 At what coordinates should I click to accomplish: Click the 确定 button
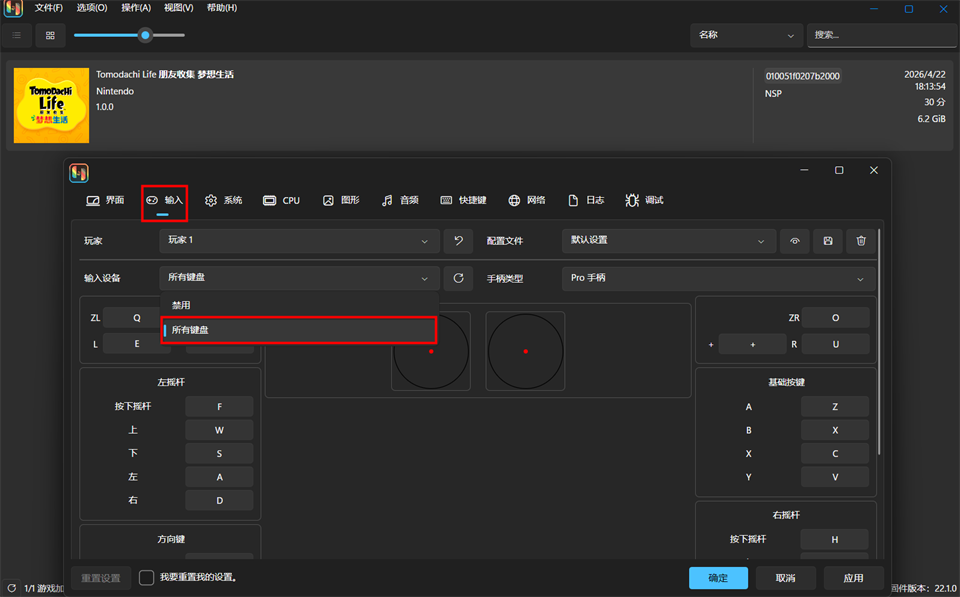pos(718,578)
